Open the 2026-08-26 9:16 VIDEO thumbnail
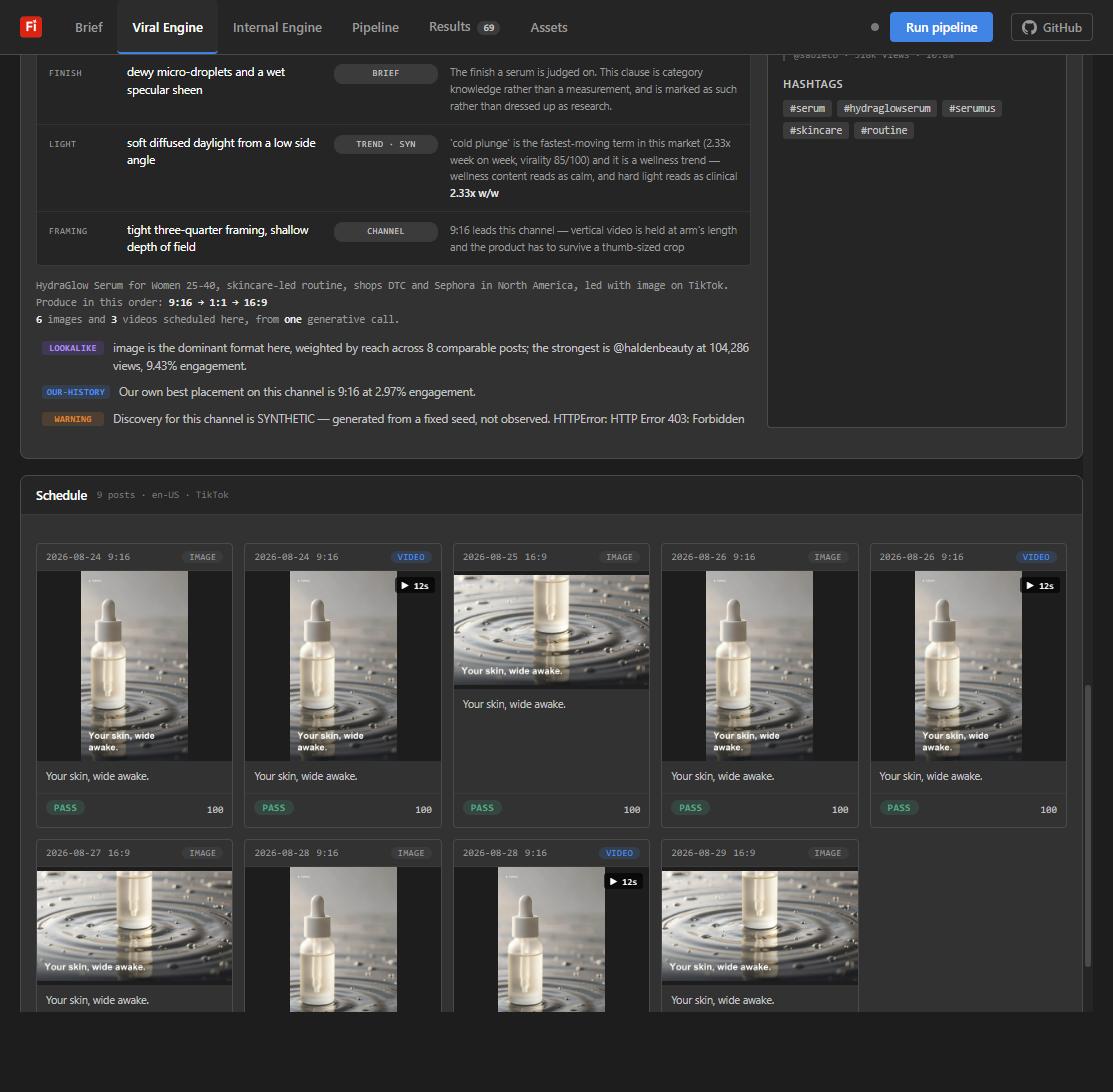 (x=968, y=665)
